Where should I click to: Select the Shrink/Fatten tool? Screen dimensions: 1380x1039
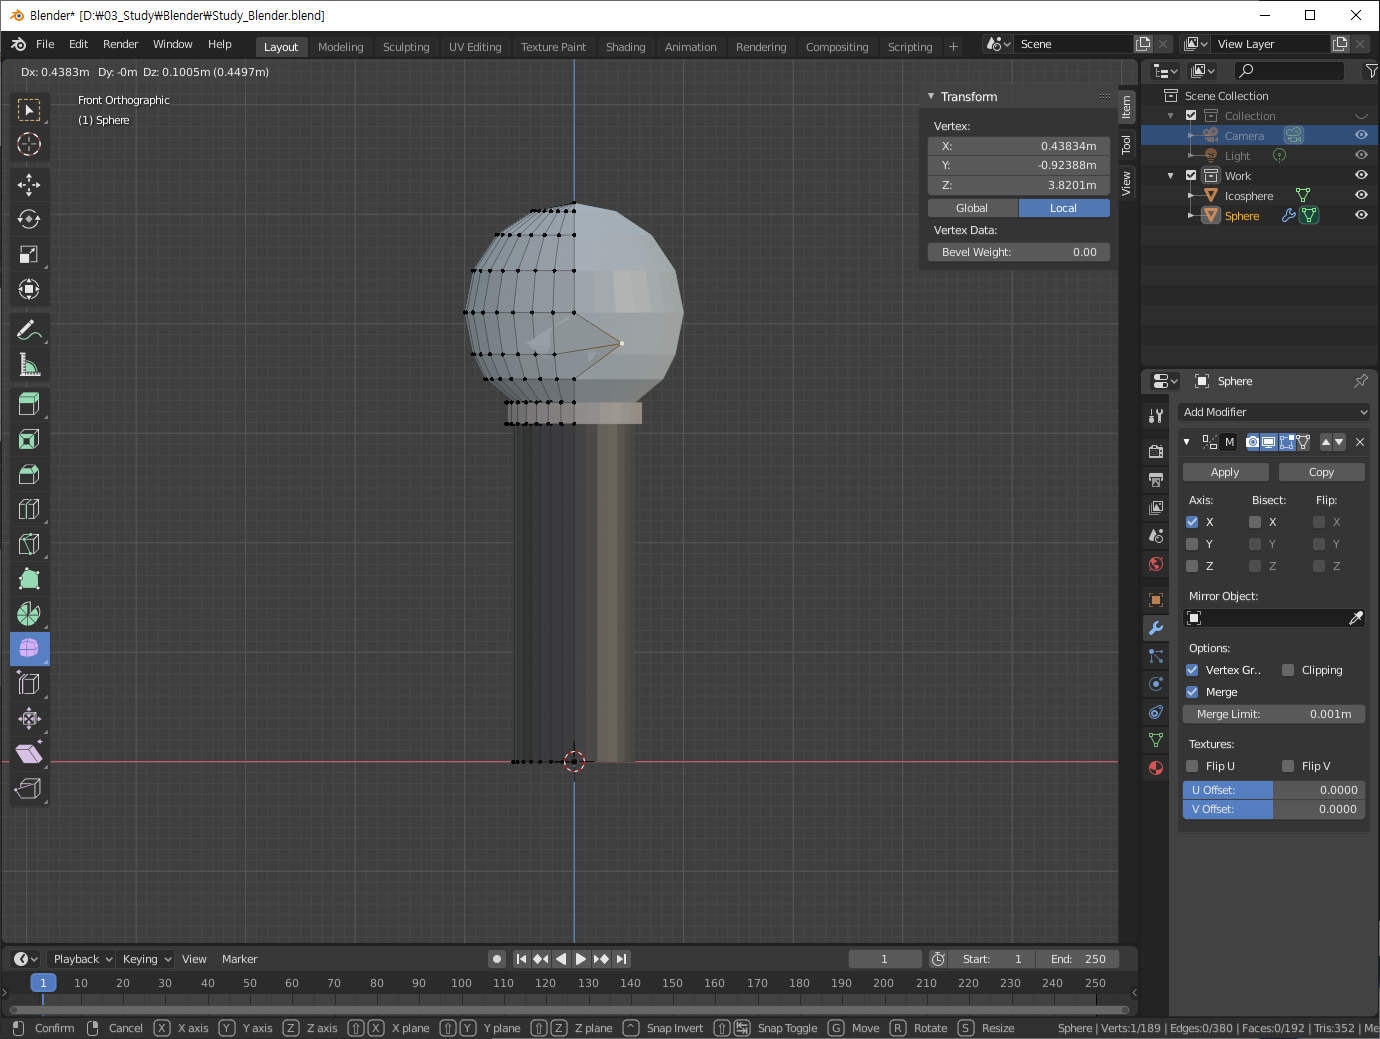29,719
